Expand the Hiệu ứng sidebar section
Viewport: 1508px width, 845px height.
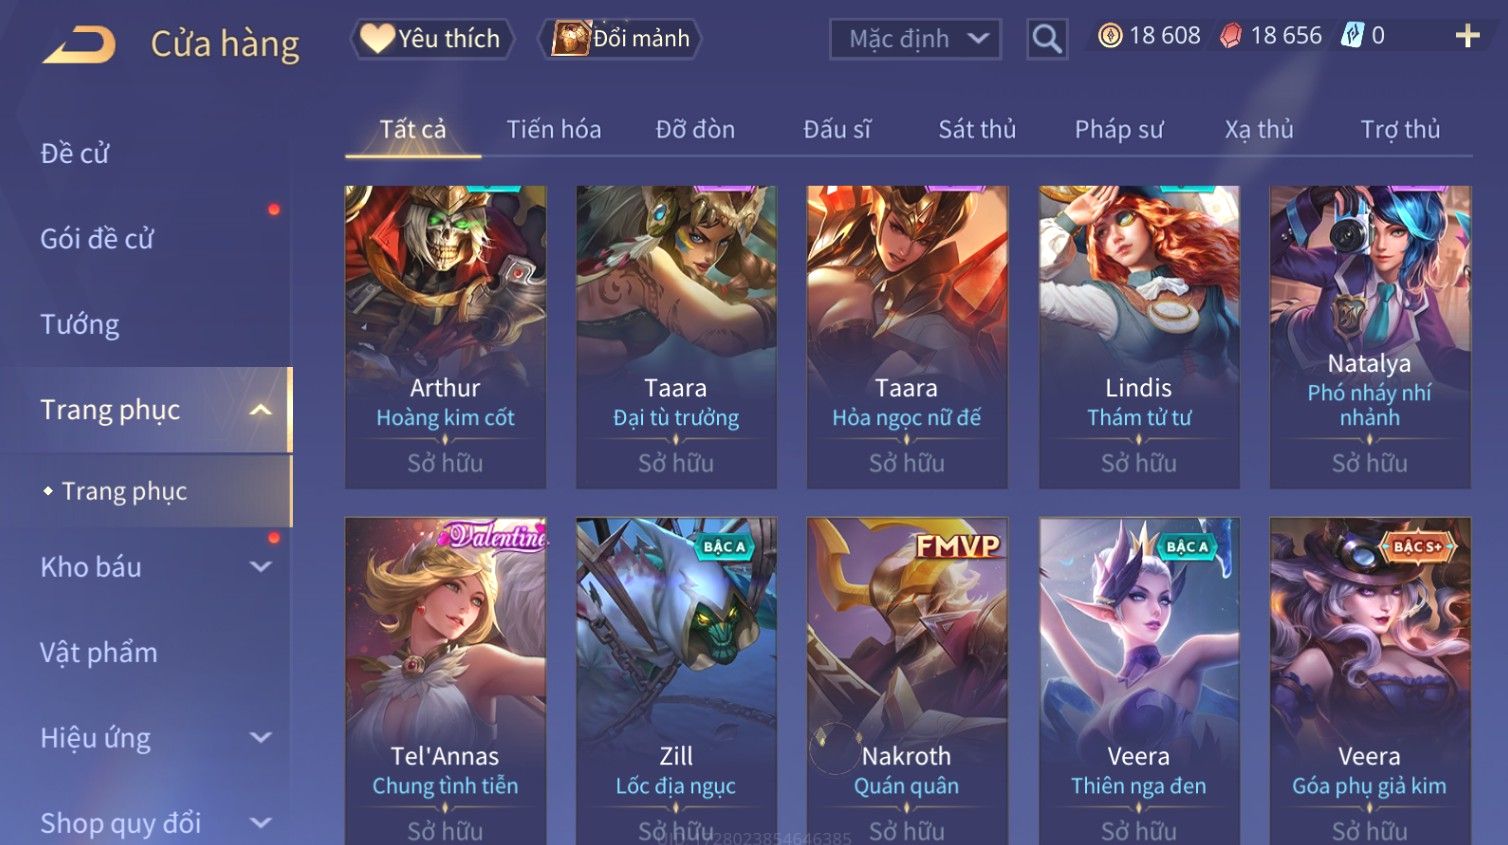tap(260, 738)
